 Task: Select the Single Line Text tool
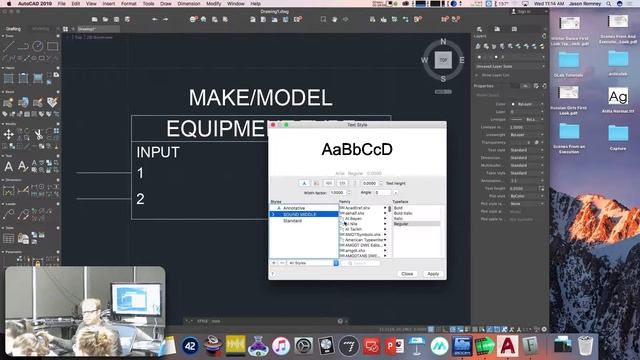[x=22, y=167]
